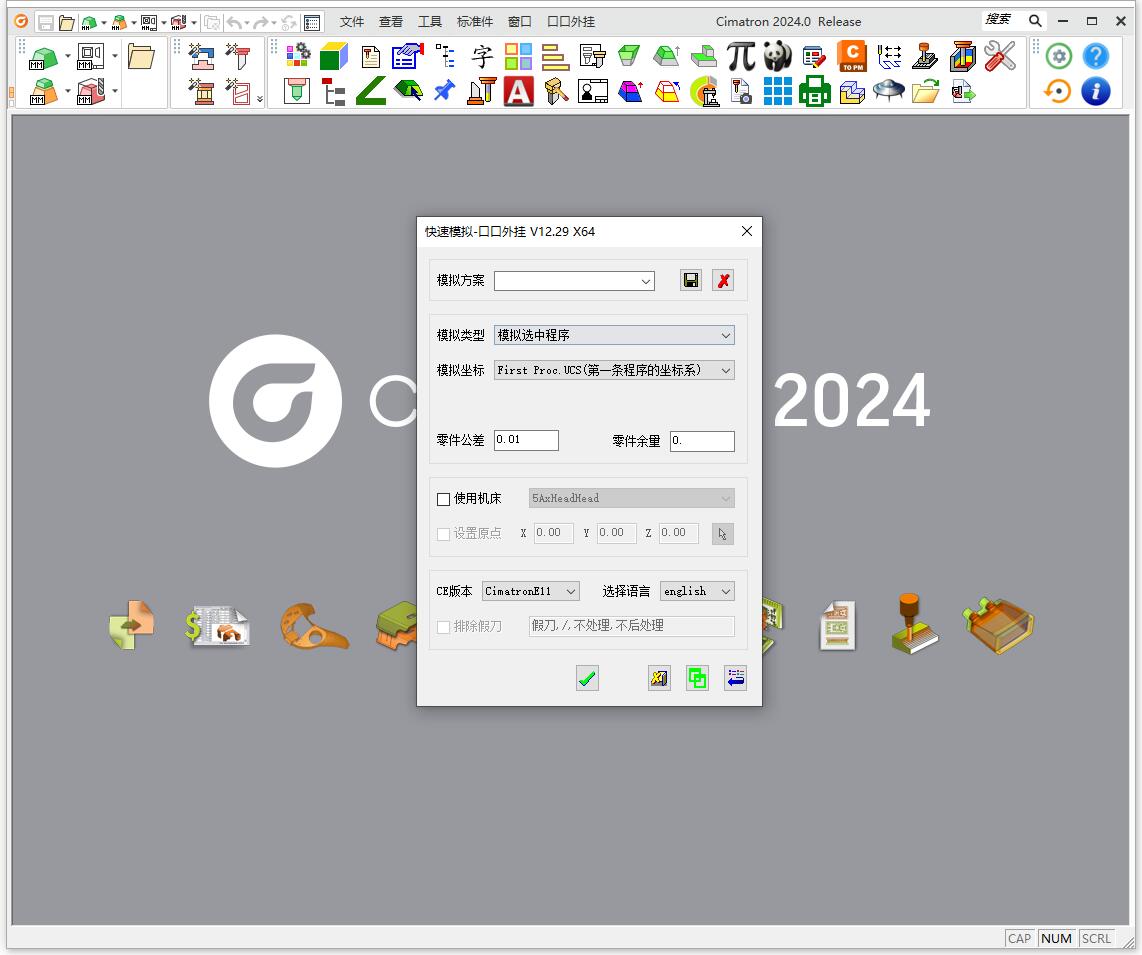Click the blue arrow list button in dialog
This screenshot has height=955, width=1142.
pyautogui.click(x=735, y=679)
